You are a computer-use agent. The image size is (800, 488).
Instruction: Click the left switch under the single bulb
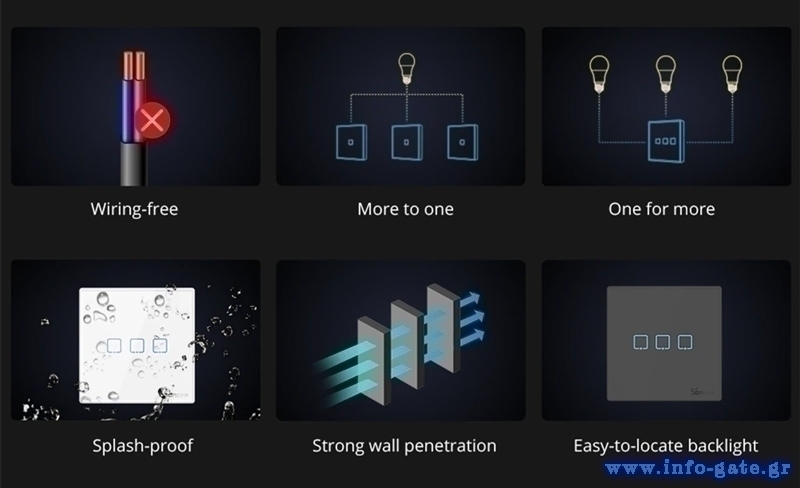[351, 142]
